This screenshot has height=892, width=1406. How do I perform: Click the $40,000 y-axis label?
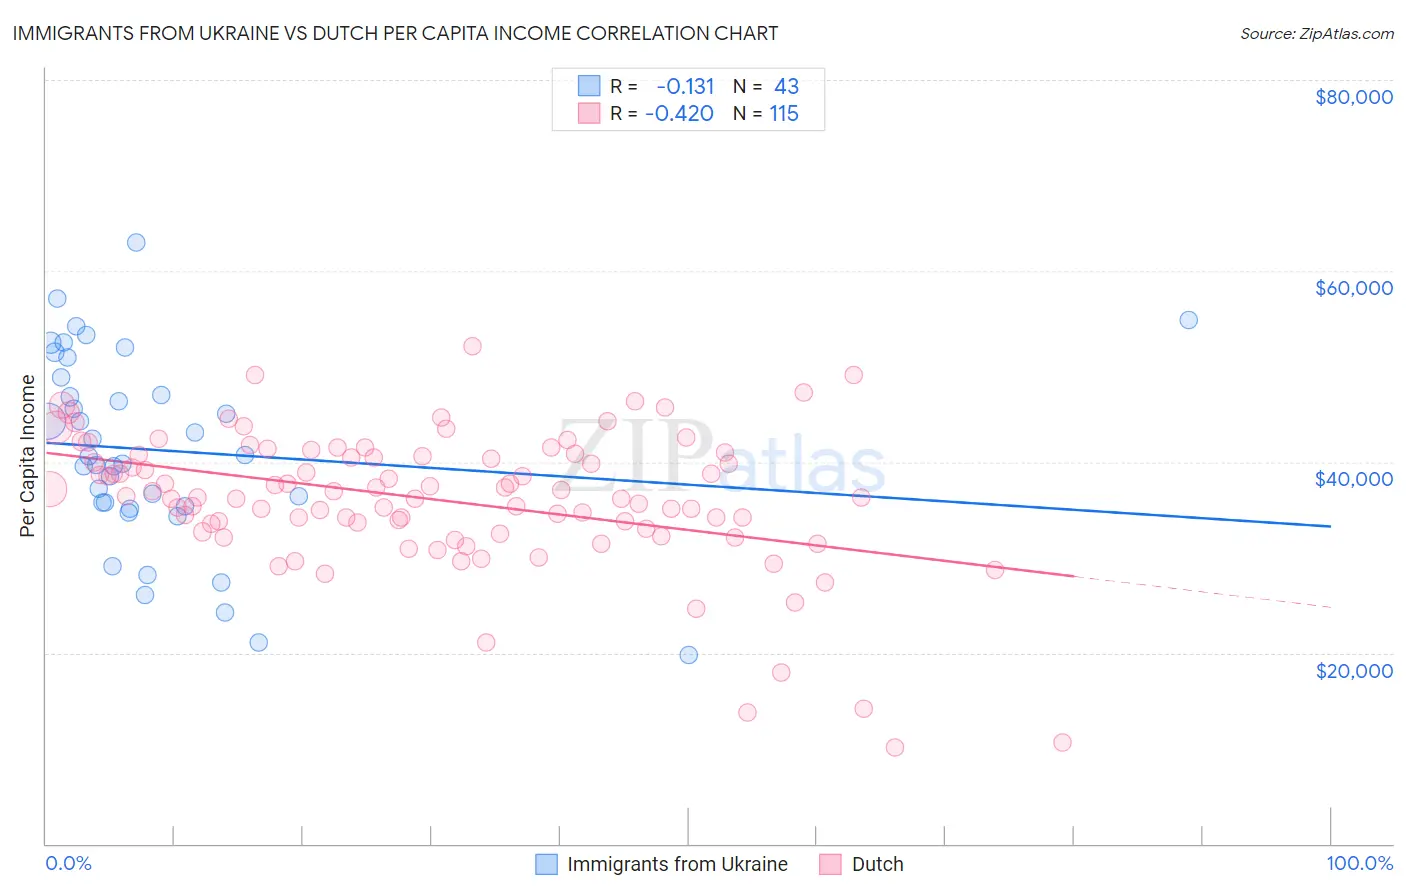(x=1354, y=479)
